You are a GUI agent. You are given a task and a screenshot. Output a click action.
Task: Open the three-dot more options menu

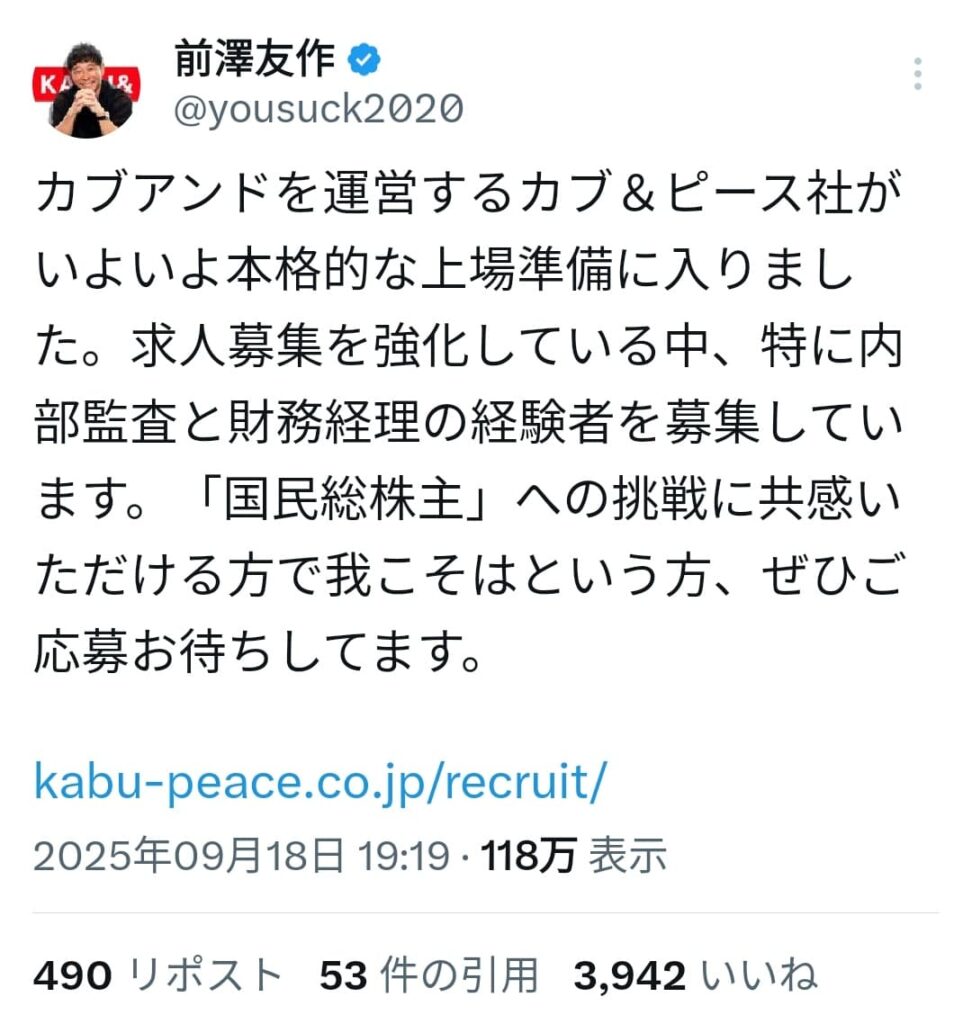(918, 74)
